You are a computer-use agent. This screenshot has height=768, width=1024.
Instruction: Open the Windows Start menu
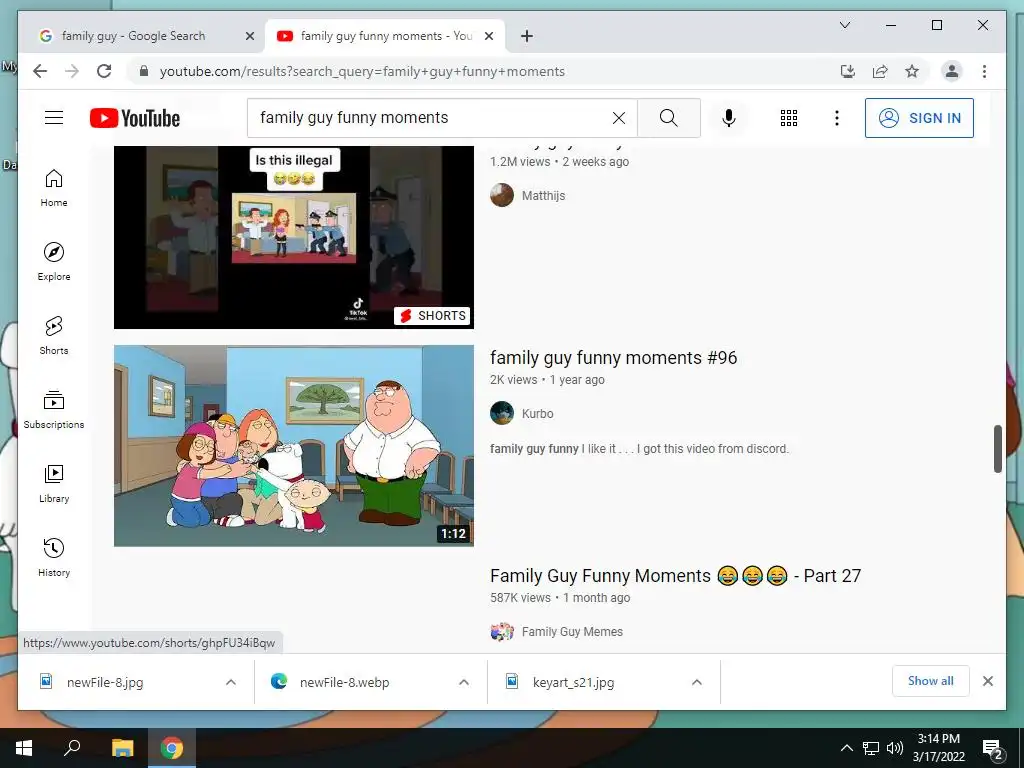[24, 748]
